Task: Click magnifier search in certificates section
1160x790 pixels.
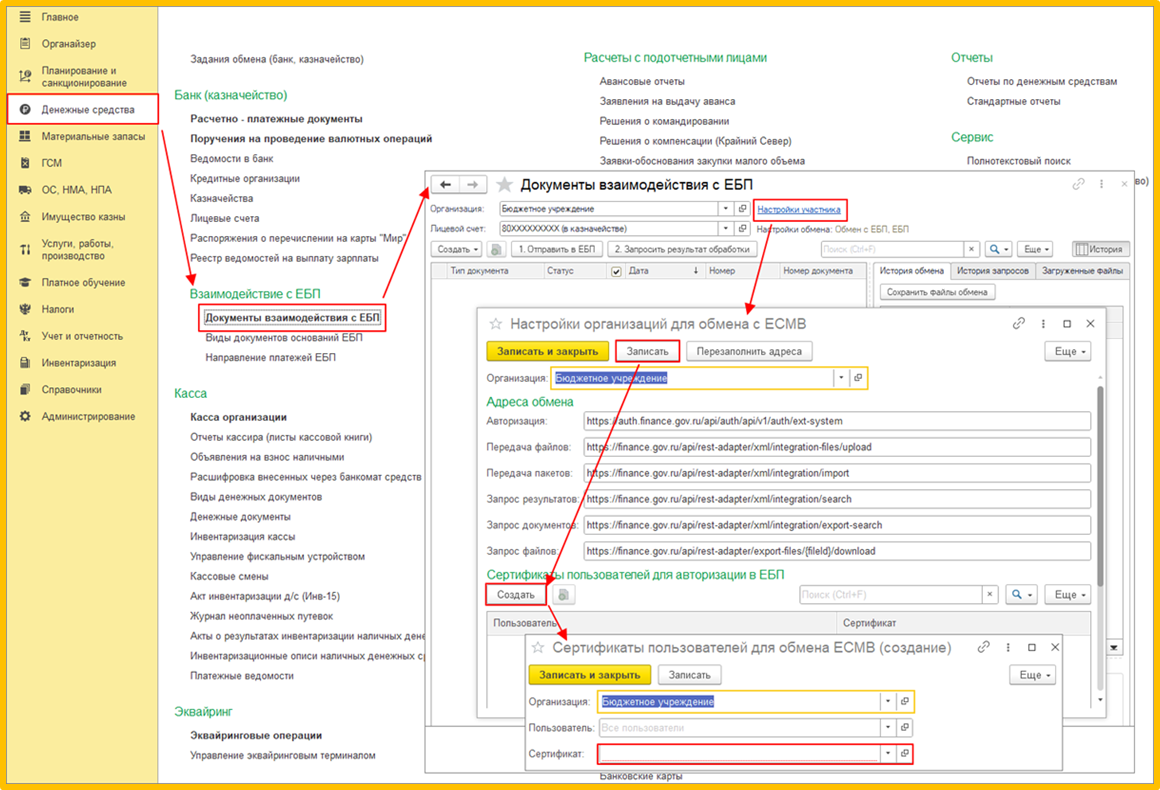Action: (1022, 595)
